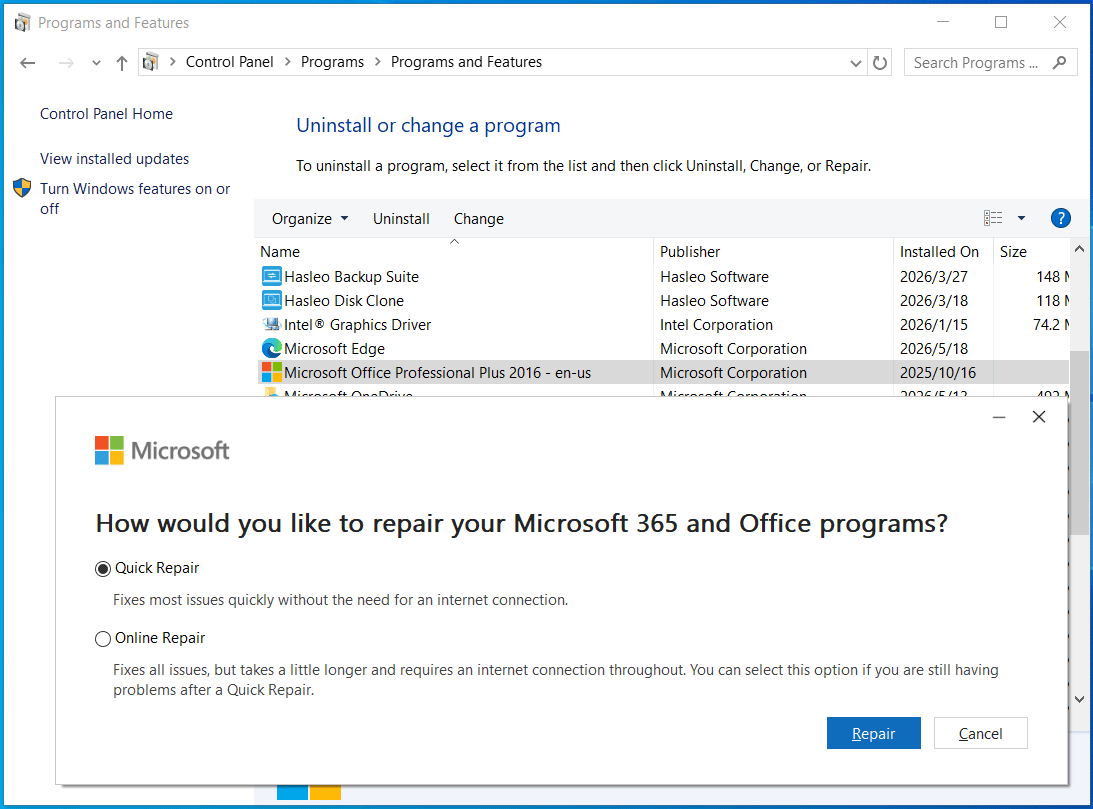
Task: Select Hasleo Disk Clone icon
Action: pos(271,300)
